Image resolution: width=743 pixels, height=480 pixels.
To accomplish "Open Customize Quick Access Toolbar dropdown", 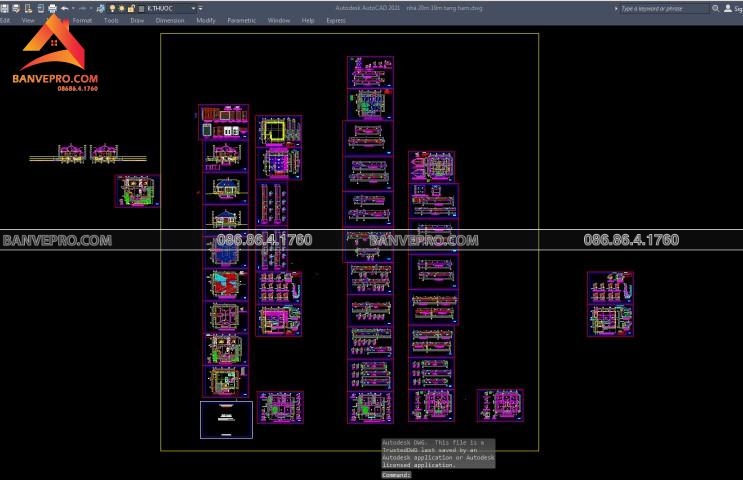I will (200, 9).
